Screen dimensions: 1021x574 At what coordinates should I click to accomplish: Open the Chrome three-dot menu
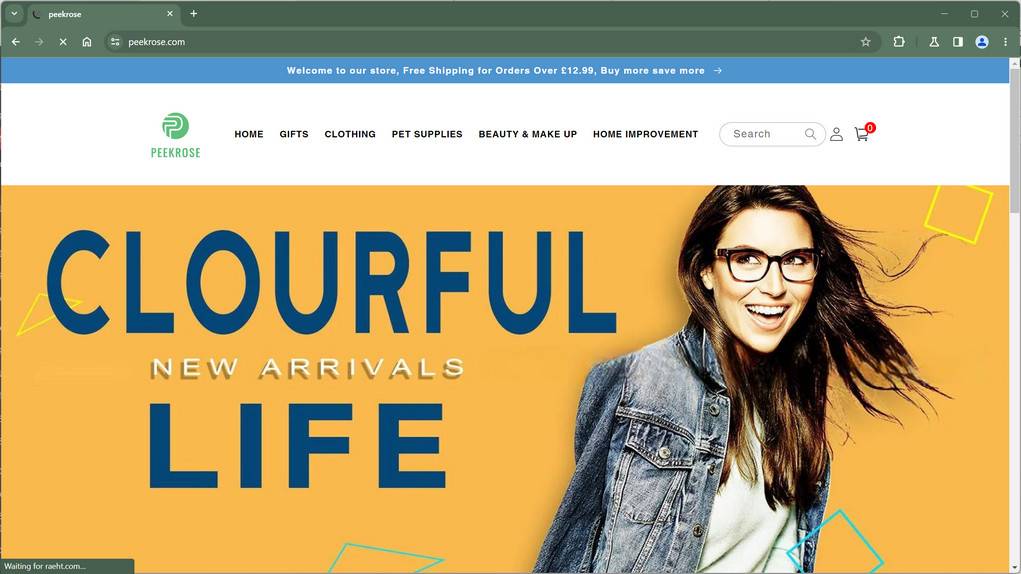pos(1005,42)
